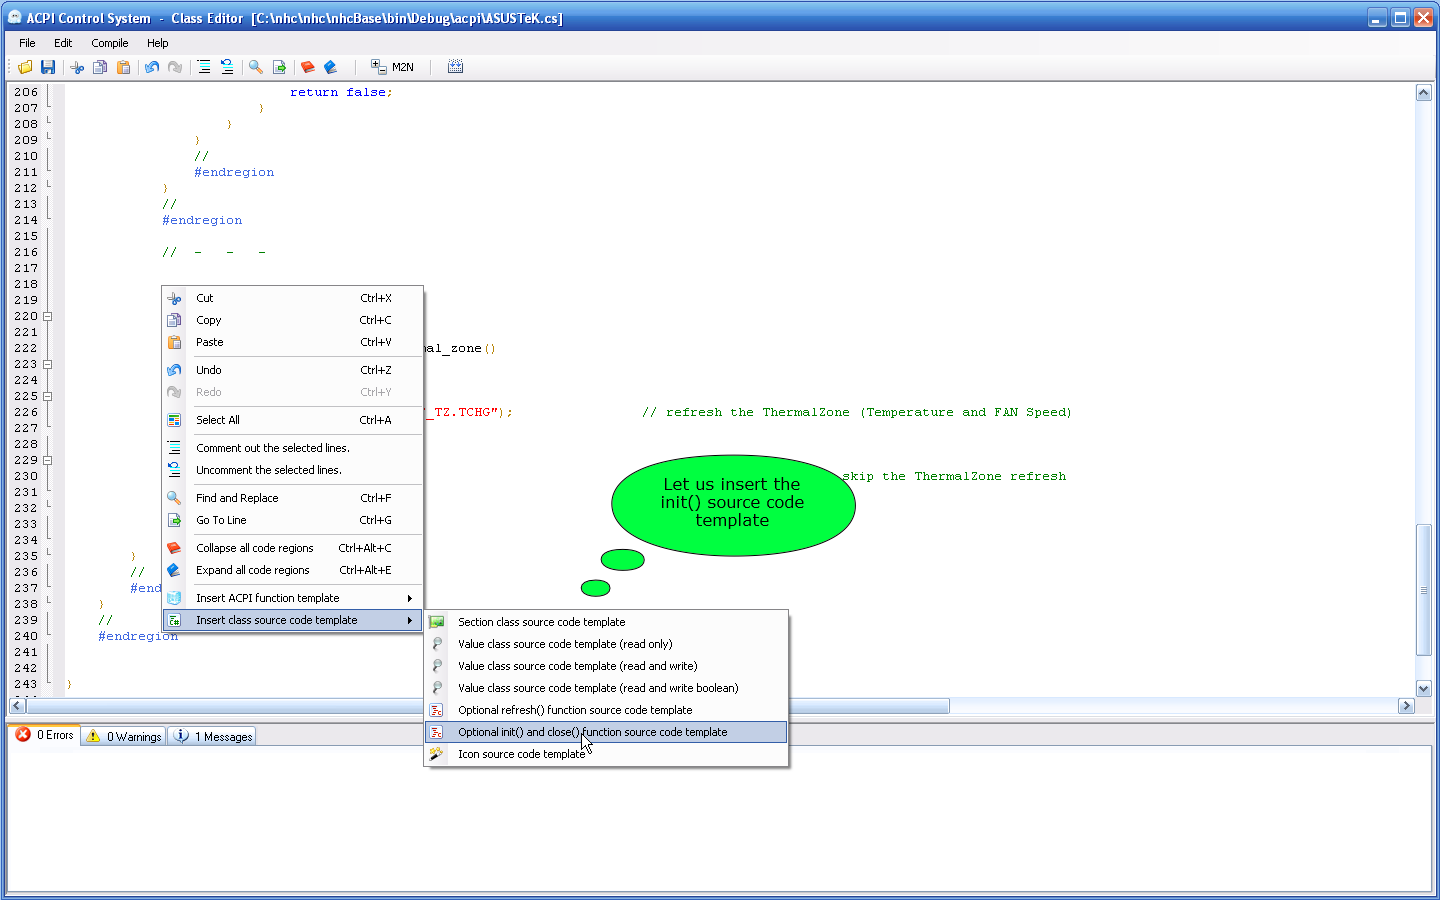Open find with the magnifier toolbar icon
The image size is (1440, 900).
coord(256,67)
